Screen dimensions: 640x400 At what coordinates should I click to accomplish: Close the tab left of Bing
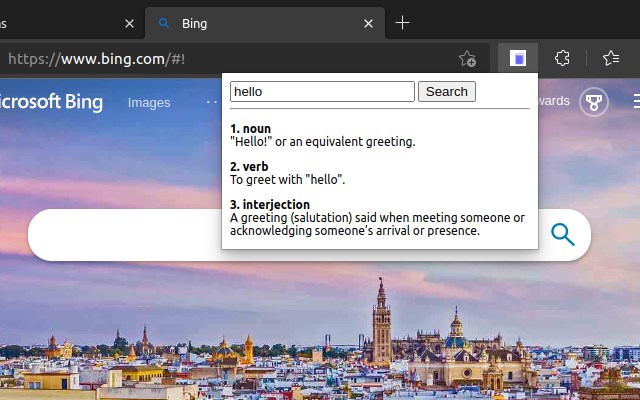tap(130, 23)
